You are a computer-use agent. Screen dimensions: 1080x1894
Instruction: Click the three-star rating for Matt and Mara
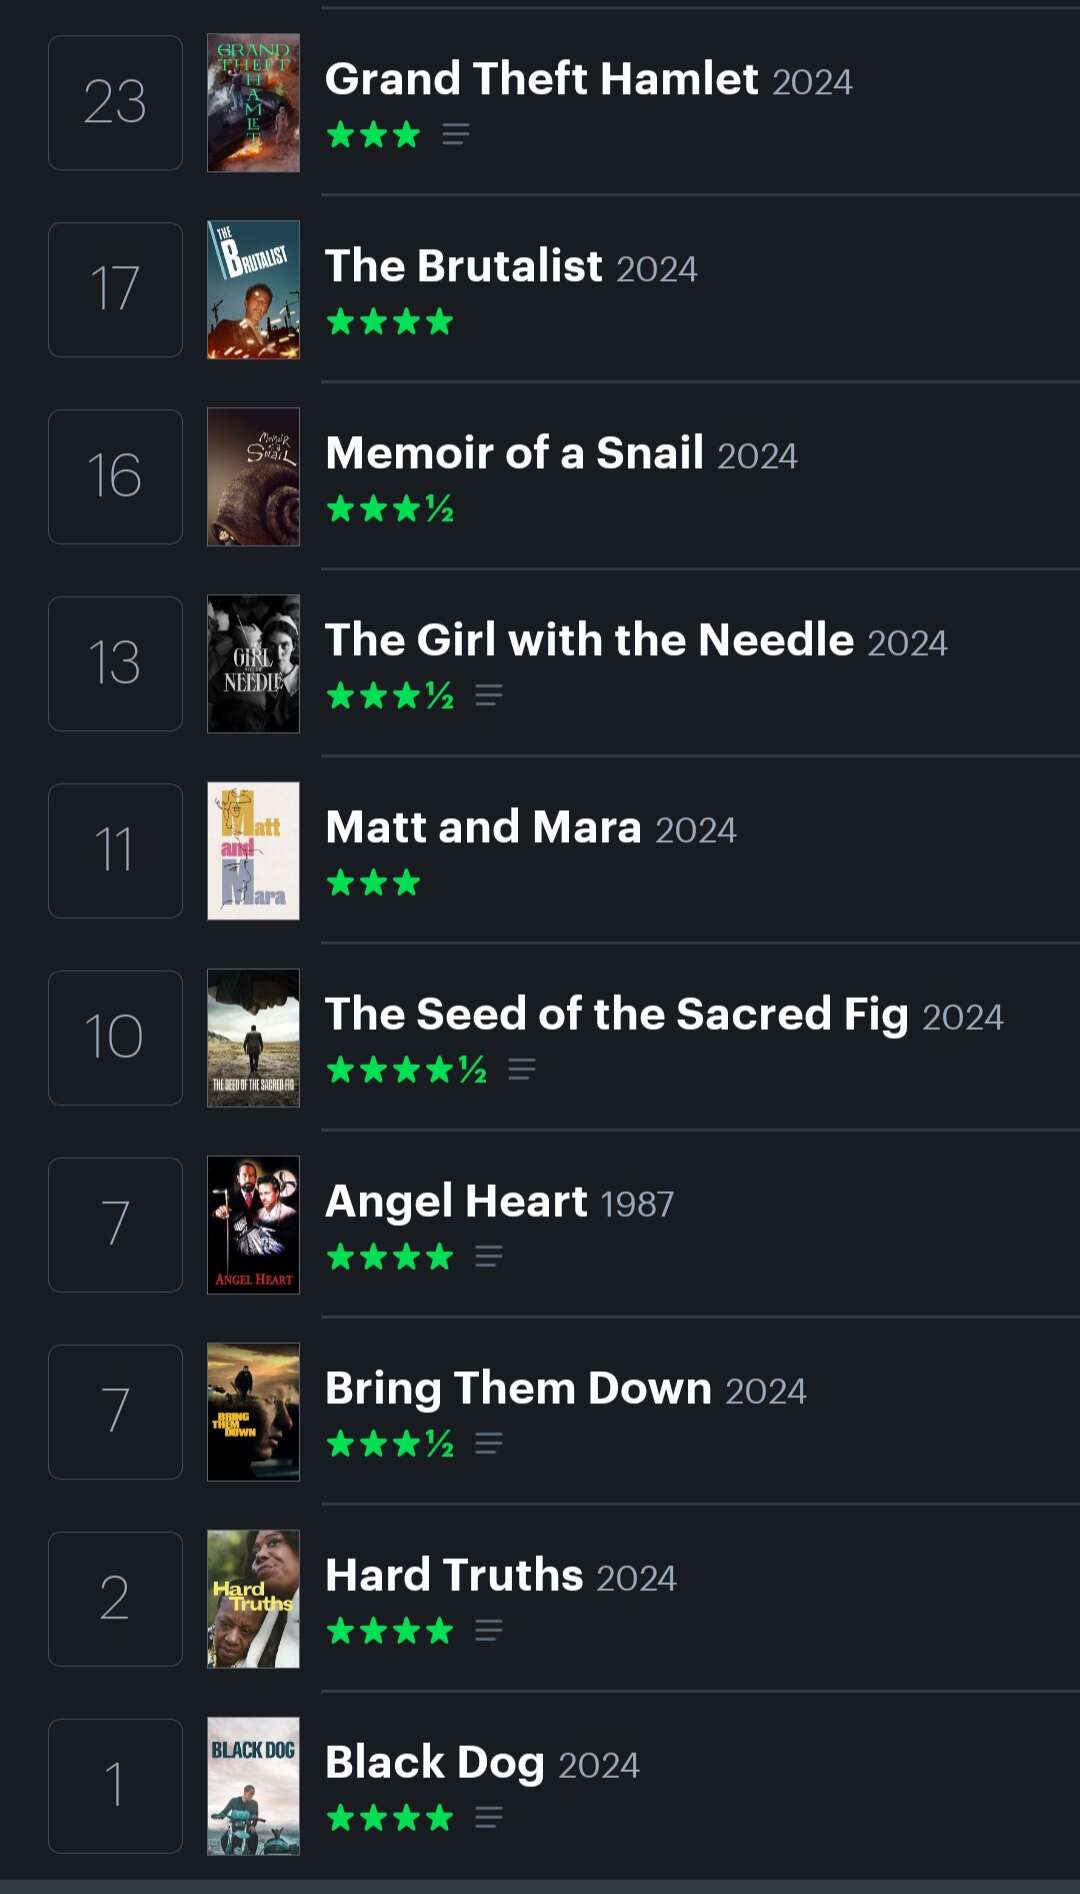click(x=373, y=883)
